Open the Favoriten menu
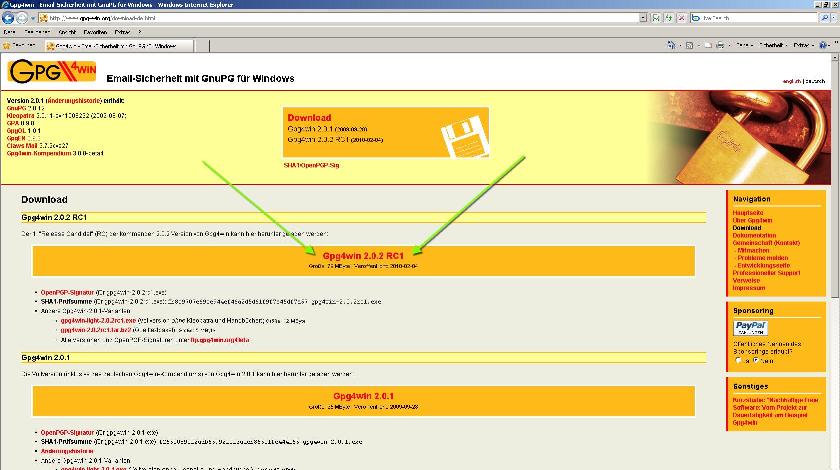 click(95, 32)
